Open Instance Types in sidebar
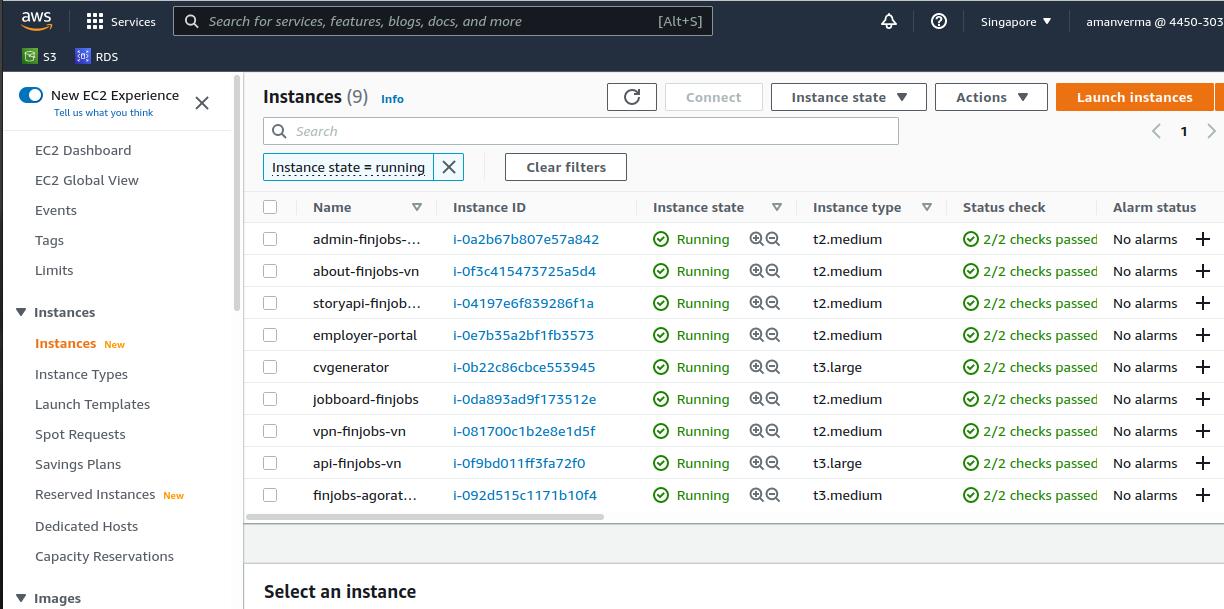The width and height of the screenshot is (1224, 609). (x=81, y=374)
